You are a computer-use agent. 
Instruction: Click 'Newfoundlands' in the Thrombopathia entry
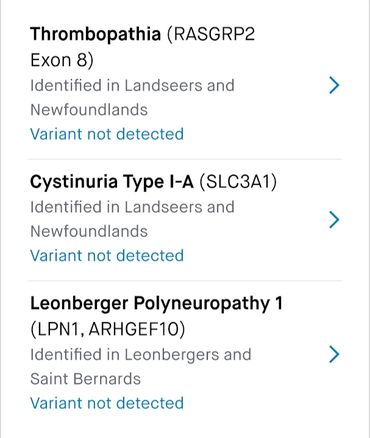point(89,110)
